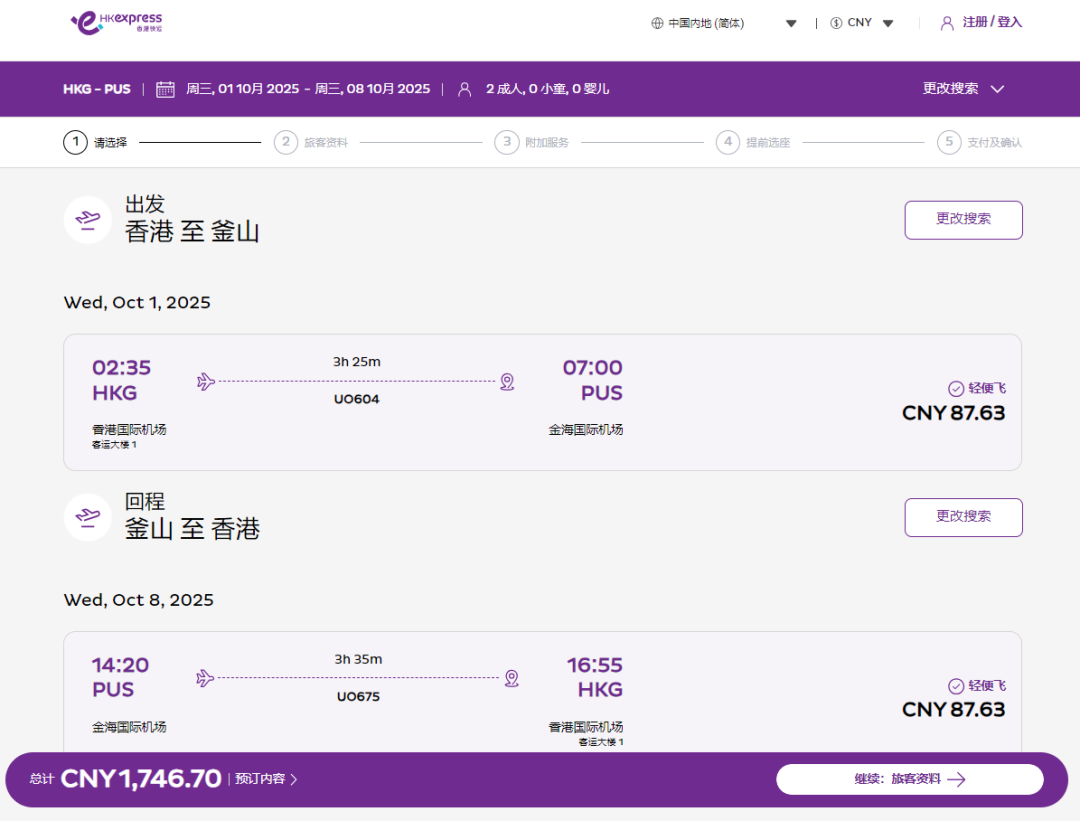Click the arrow icon on the continue button
Viewport: 1080px width, 821px height.
point(957,779)
